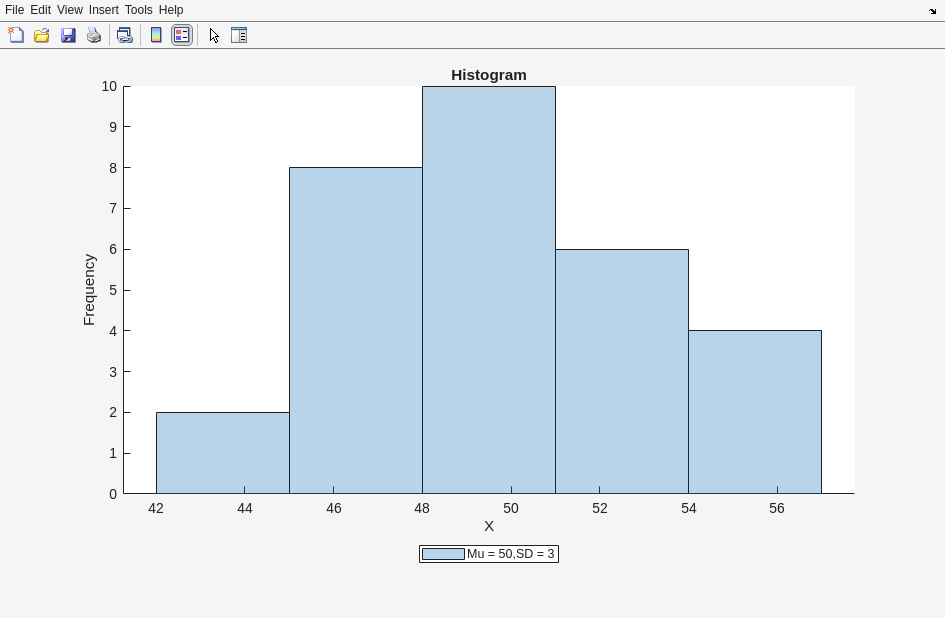Viewport: 945px width, 618px height.
Task: Select the Edit Plot arrow tool
Action: (214, 35)
